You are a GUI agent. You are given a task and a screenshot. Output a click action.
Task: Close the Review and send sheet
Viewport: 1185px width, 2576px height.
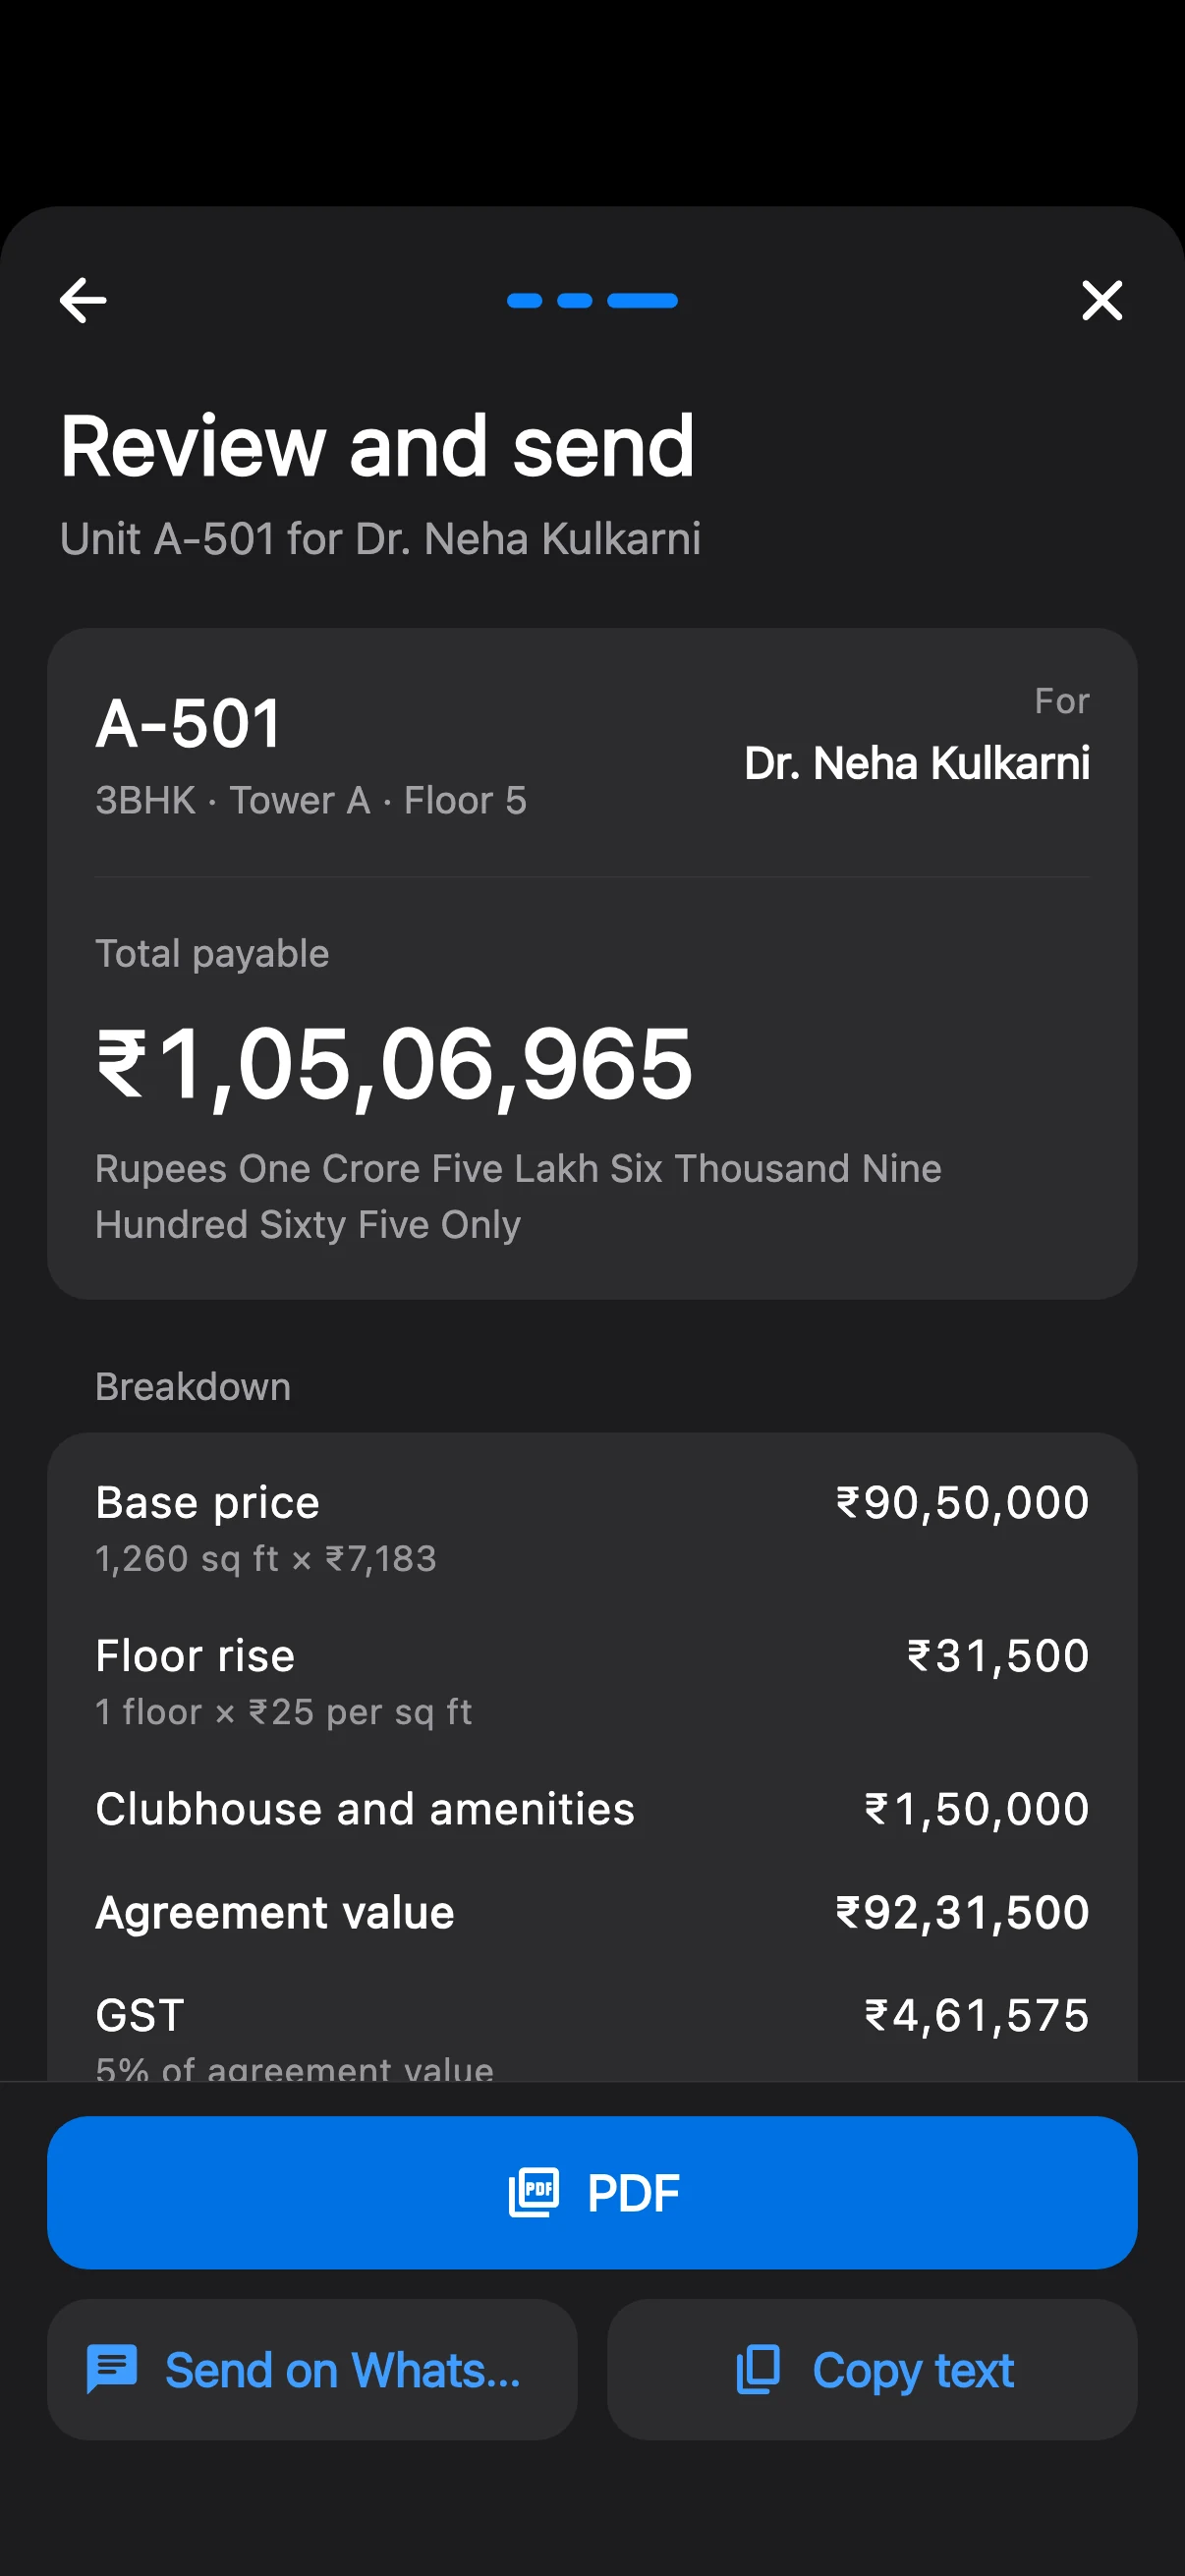[x=1102, y=300]
